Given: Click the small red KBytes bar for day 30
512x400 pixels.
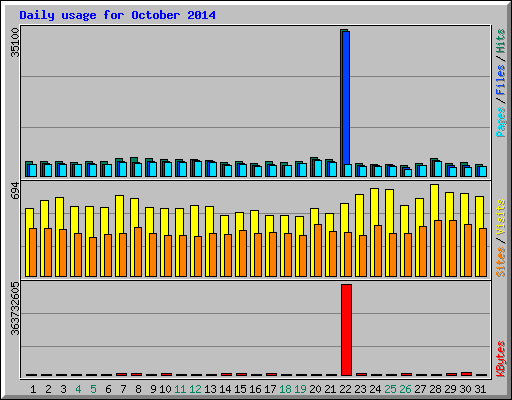Looking at the screenshot, I should tap(466, 374).
